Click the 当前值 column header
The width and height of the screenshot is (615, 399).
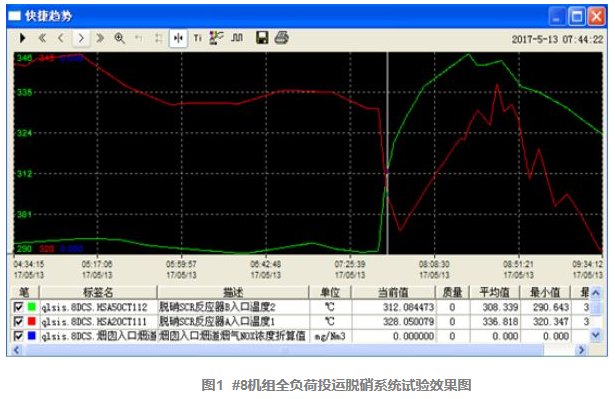pos(393,292)
